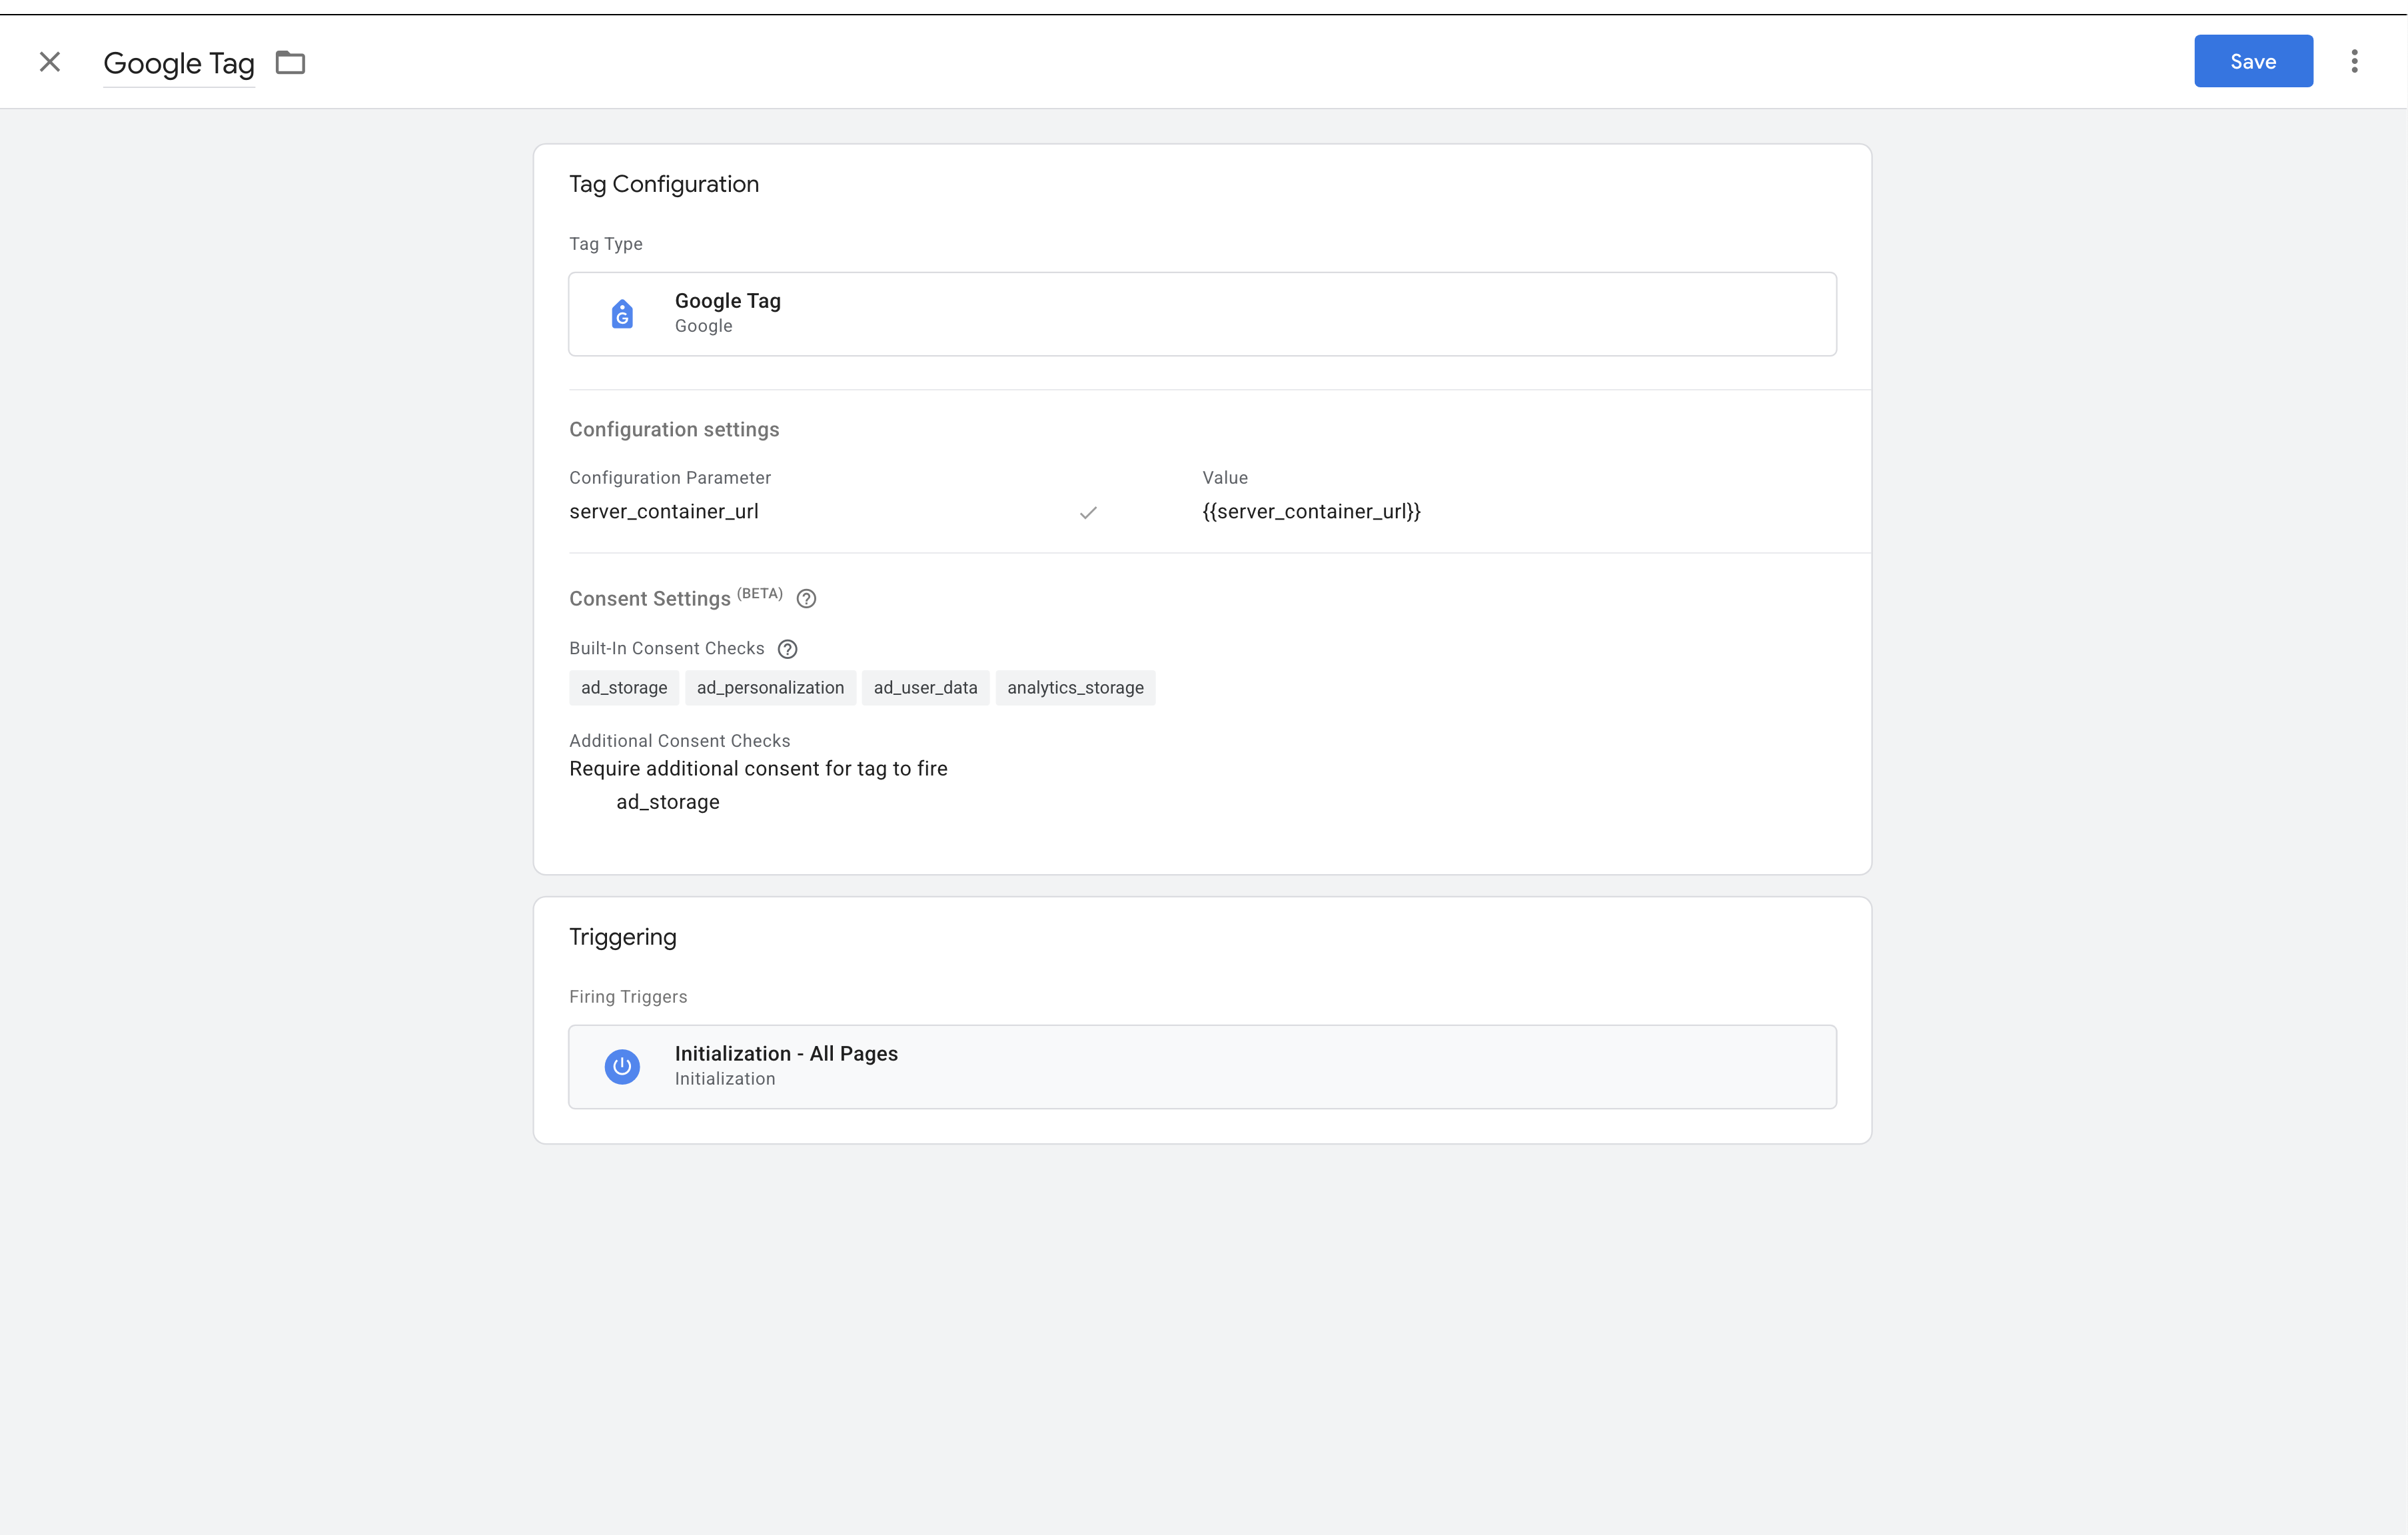The height and width of the screenshot is (1535, 2408).
Task: Click the Firing Triggers label
Action: click(x=628, y=997)
